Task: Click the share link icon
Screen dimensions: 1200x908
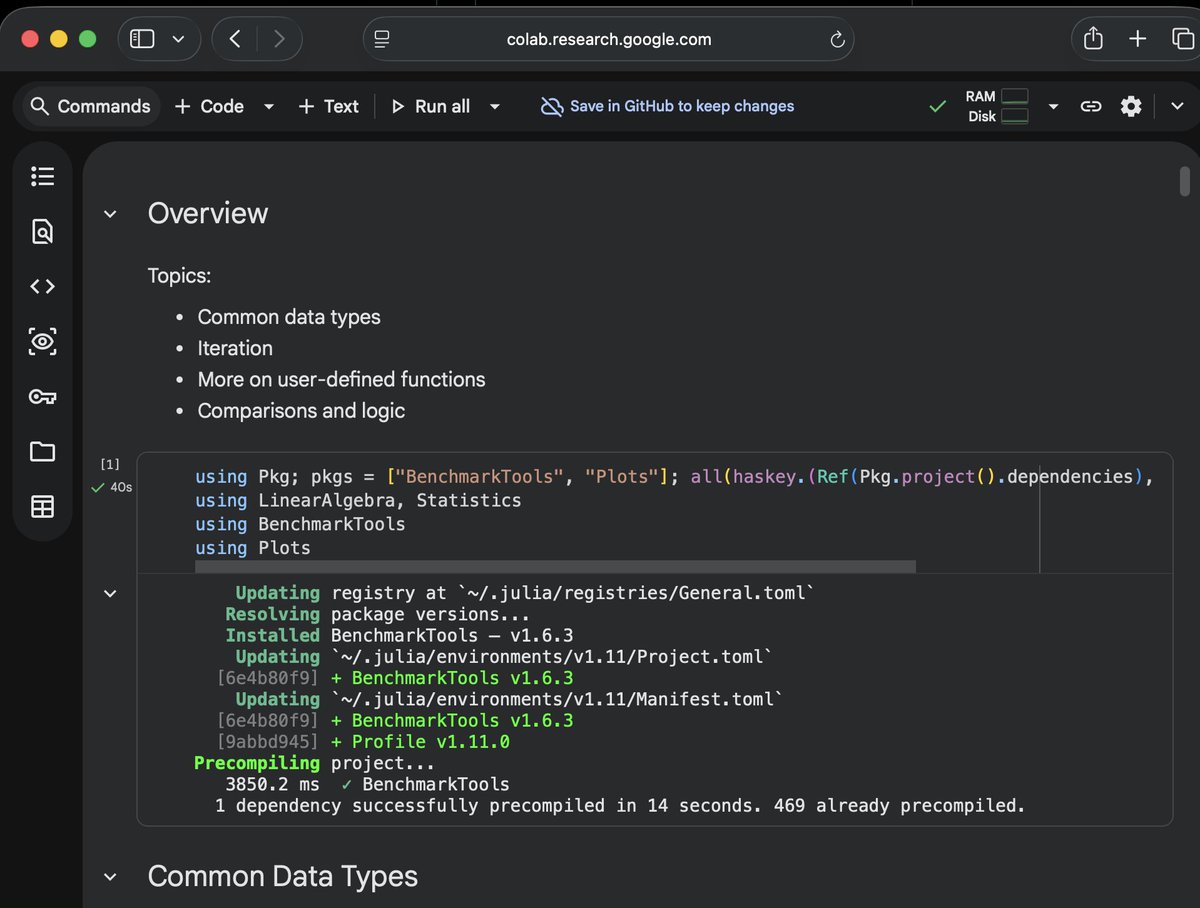Action: coord(1091,106)
